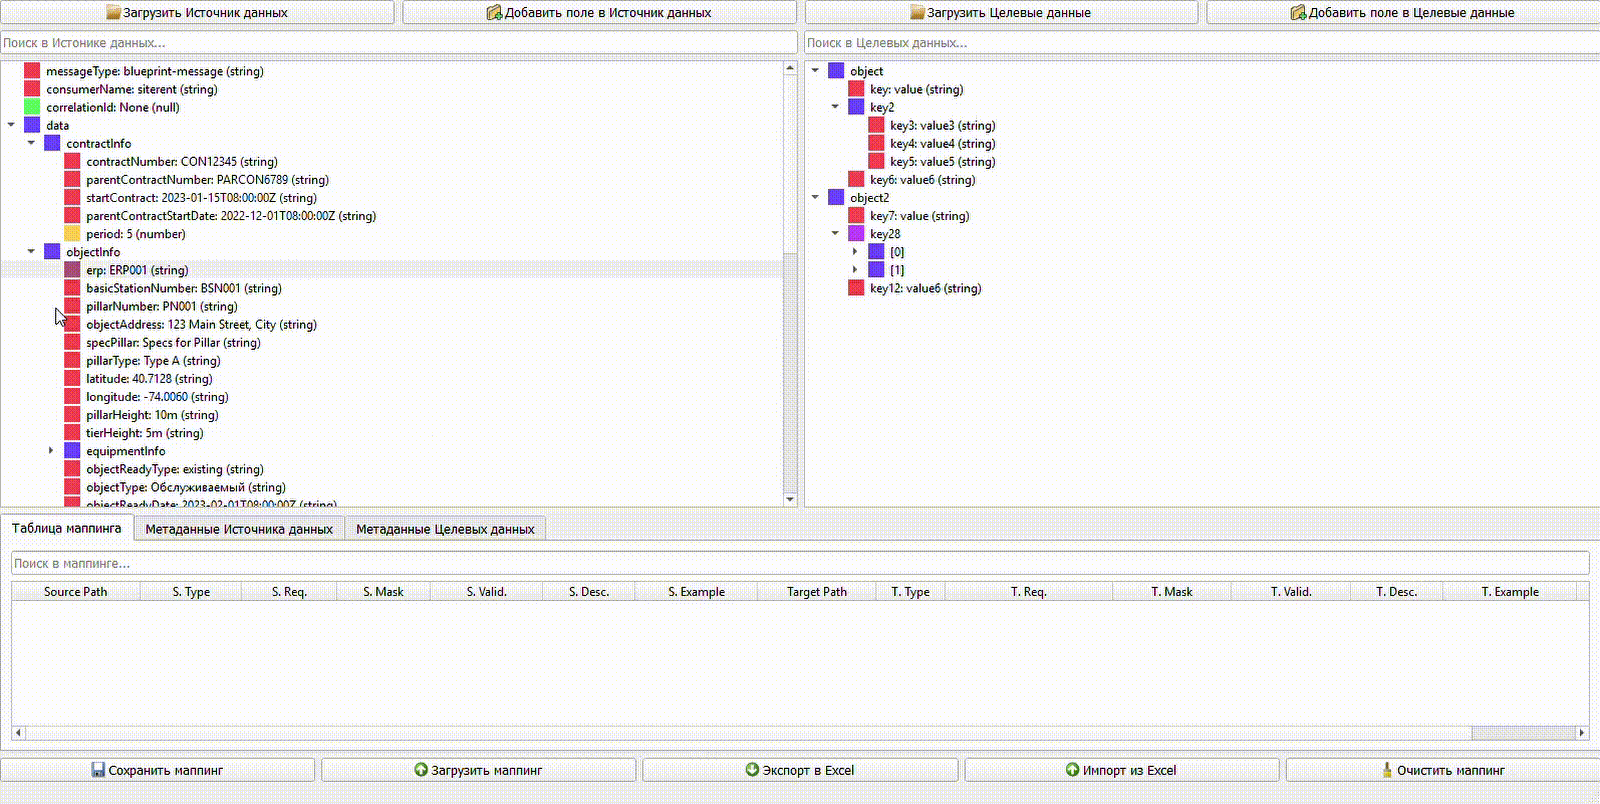Collapse the objectInfo node

point(31,251)
